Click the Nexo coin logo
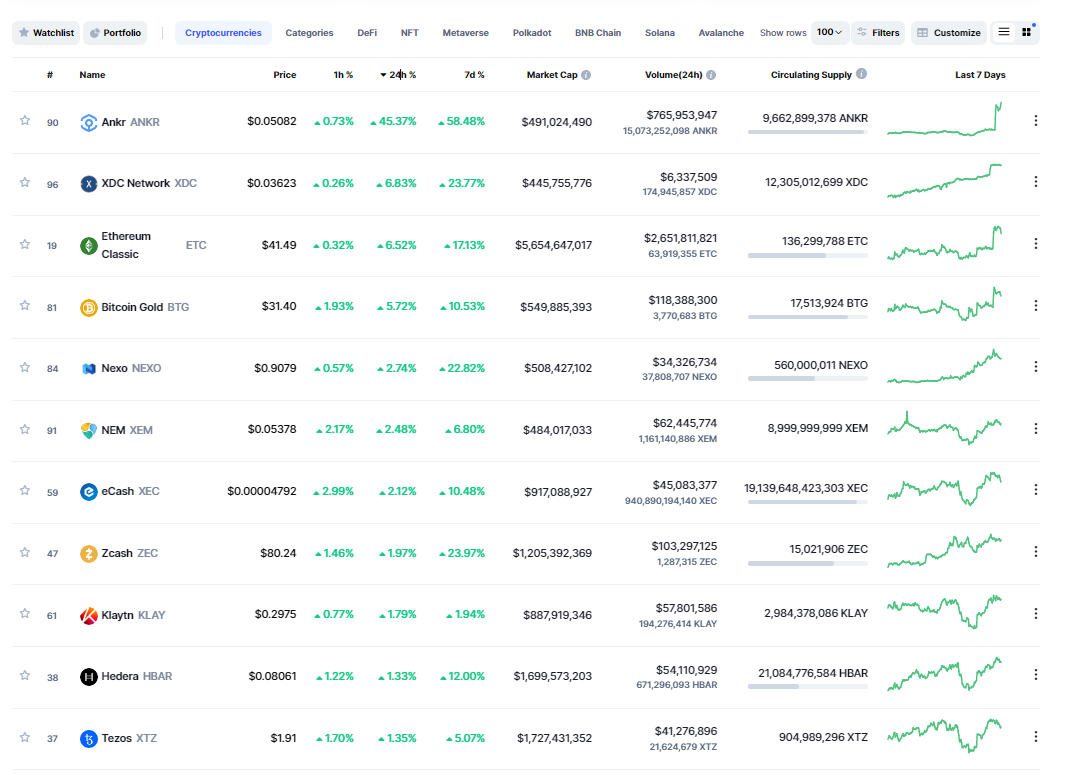 89,369
